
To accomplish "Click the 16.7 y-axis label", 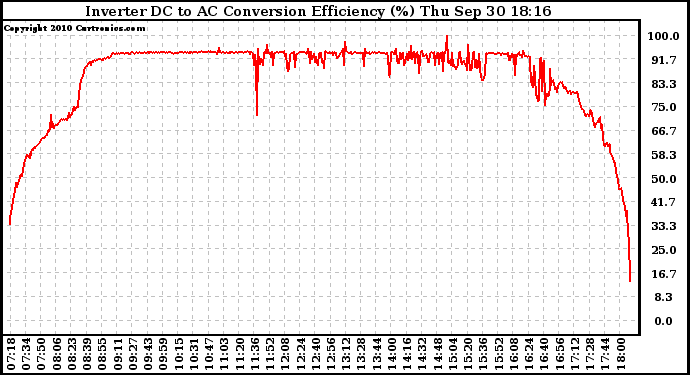I will coord(664,274).
